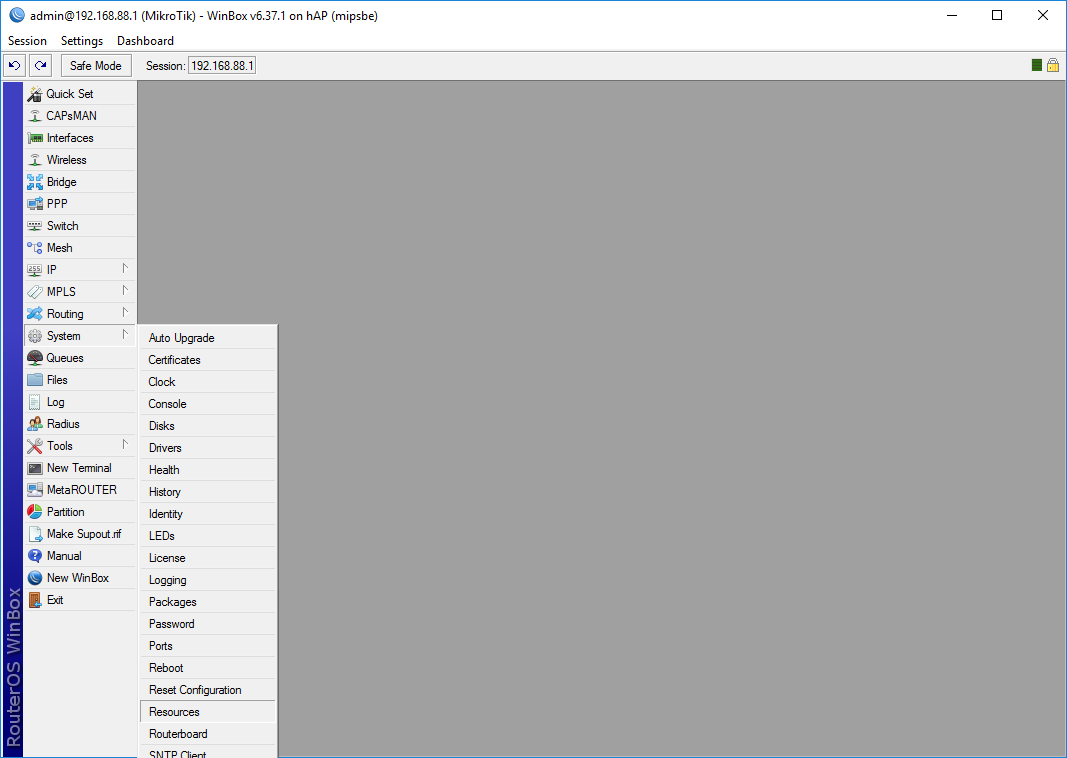Select History in System submenu
This screenshot has width=1067, height=758.
pyautogui.click(x=208, y=492)
